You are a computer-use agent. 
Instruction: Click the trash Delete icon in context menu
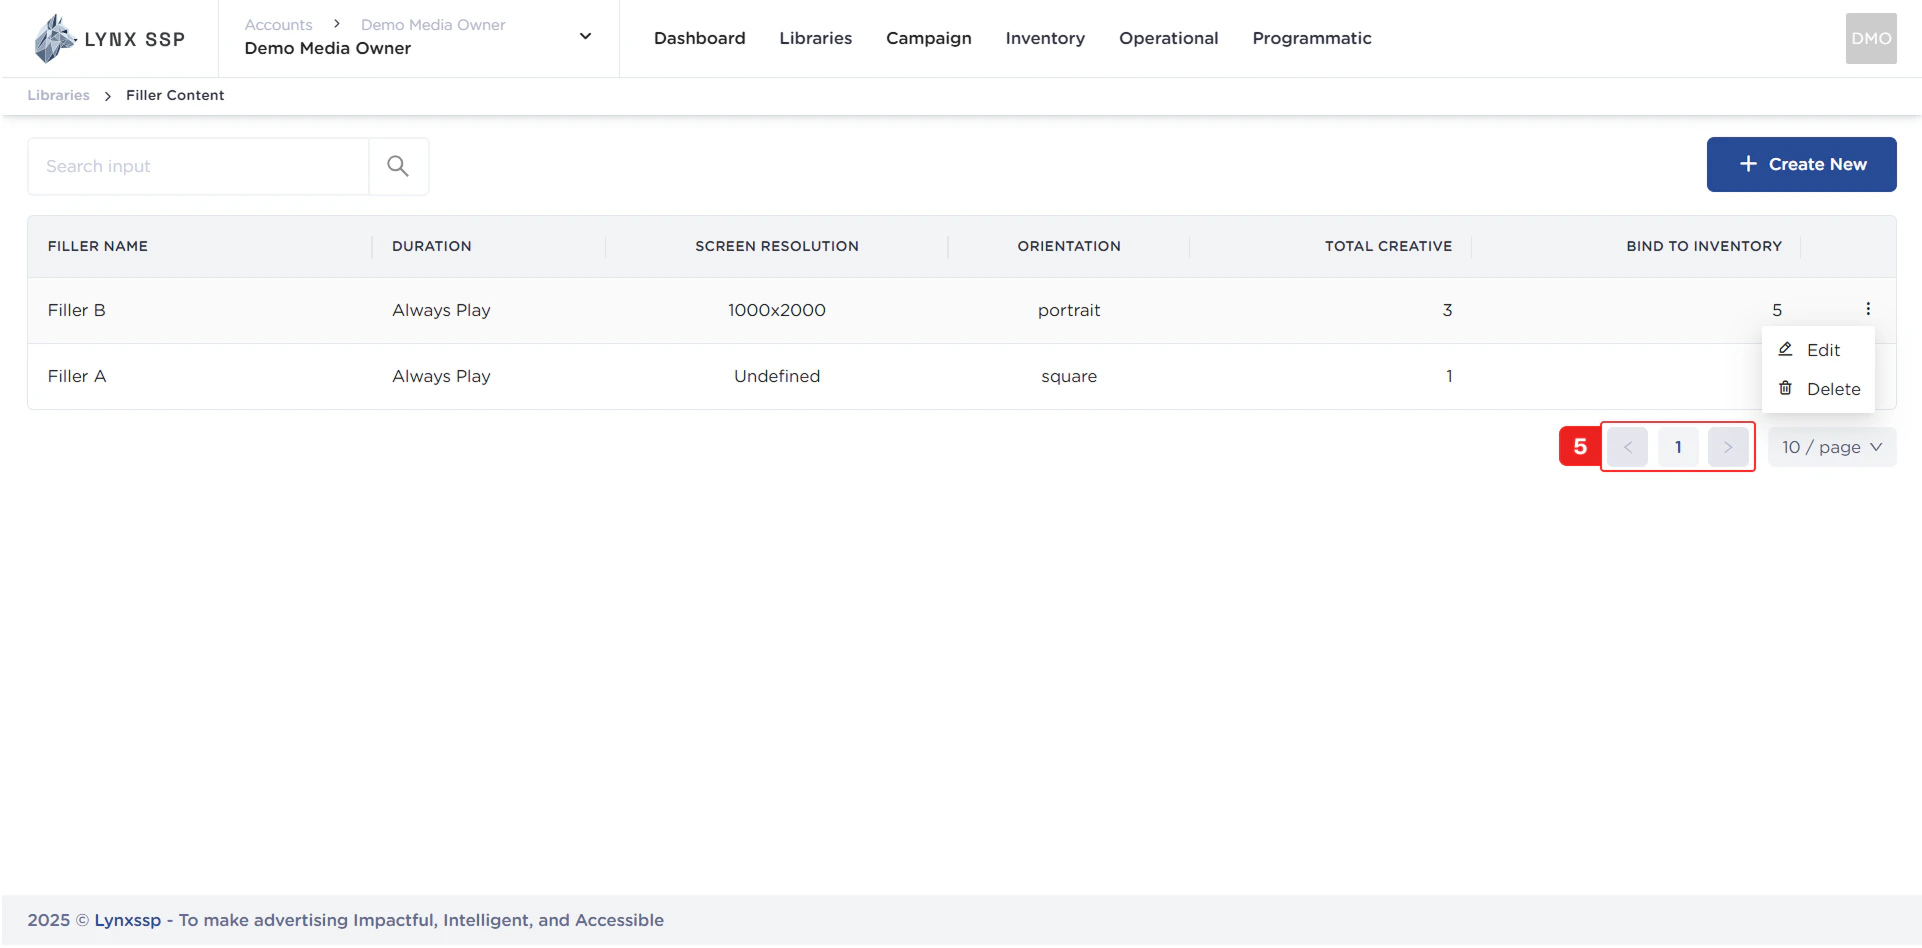tap(1786, 388)
